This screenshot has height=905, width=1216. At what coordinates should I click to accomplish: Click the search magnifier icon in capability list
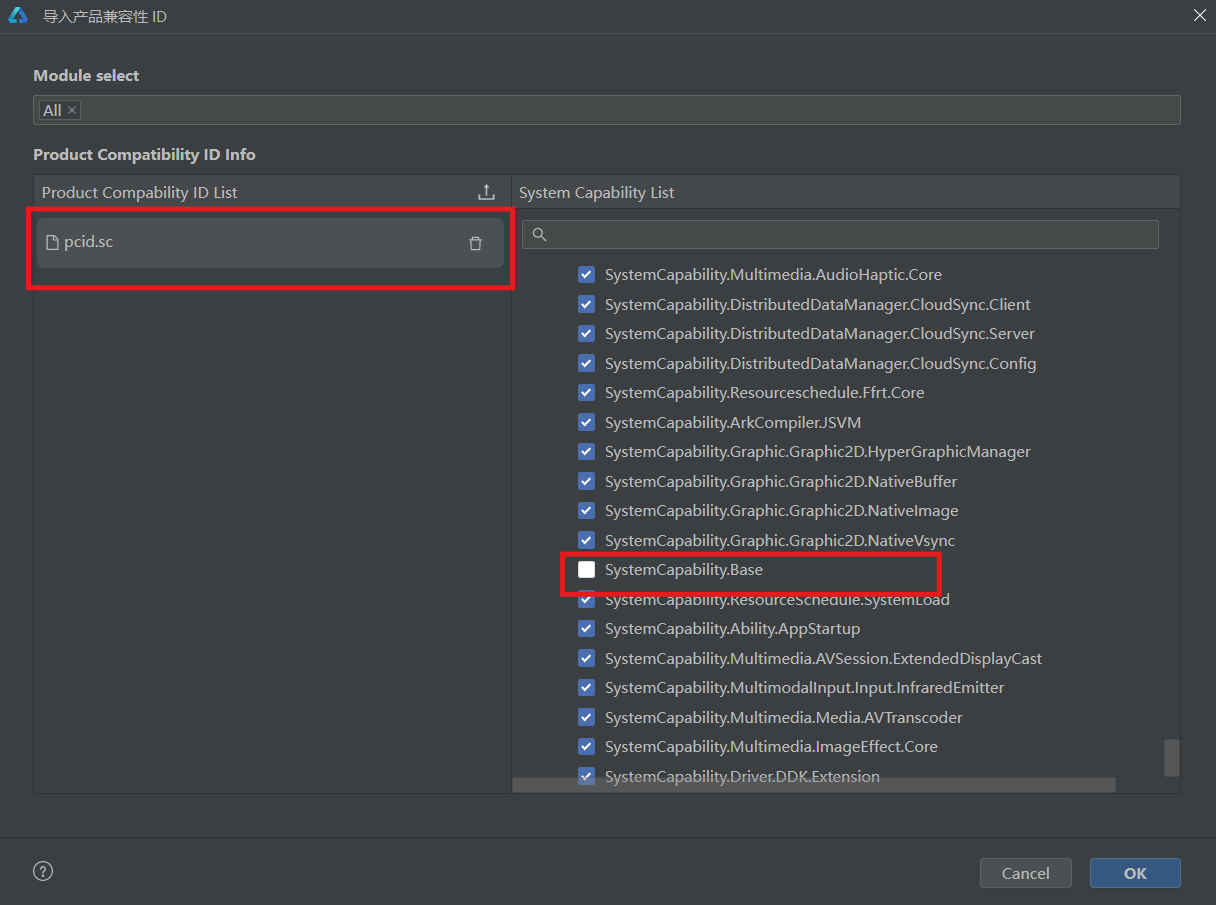(x=539, y=234)
